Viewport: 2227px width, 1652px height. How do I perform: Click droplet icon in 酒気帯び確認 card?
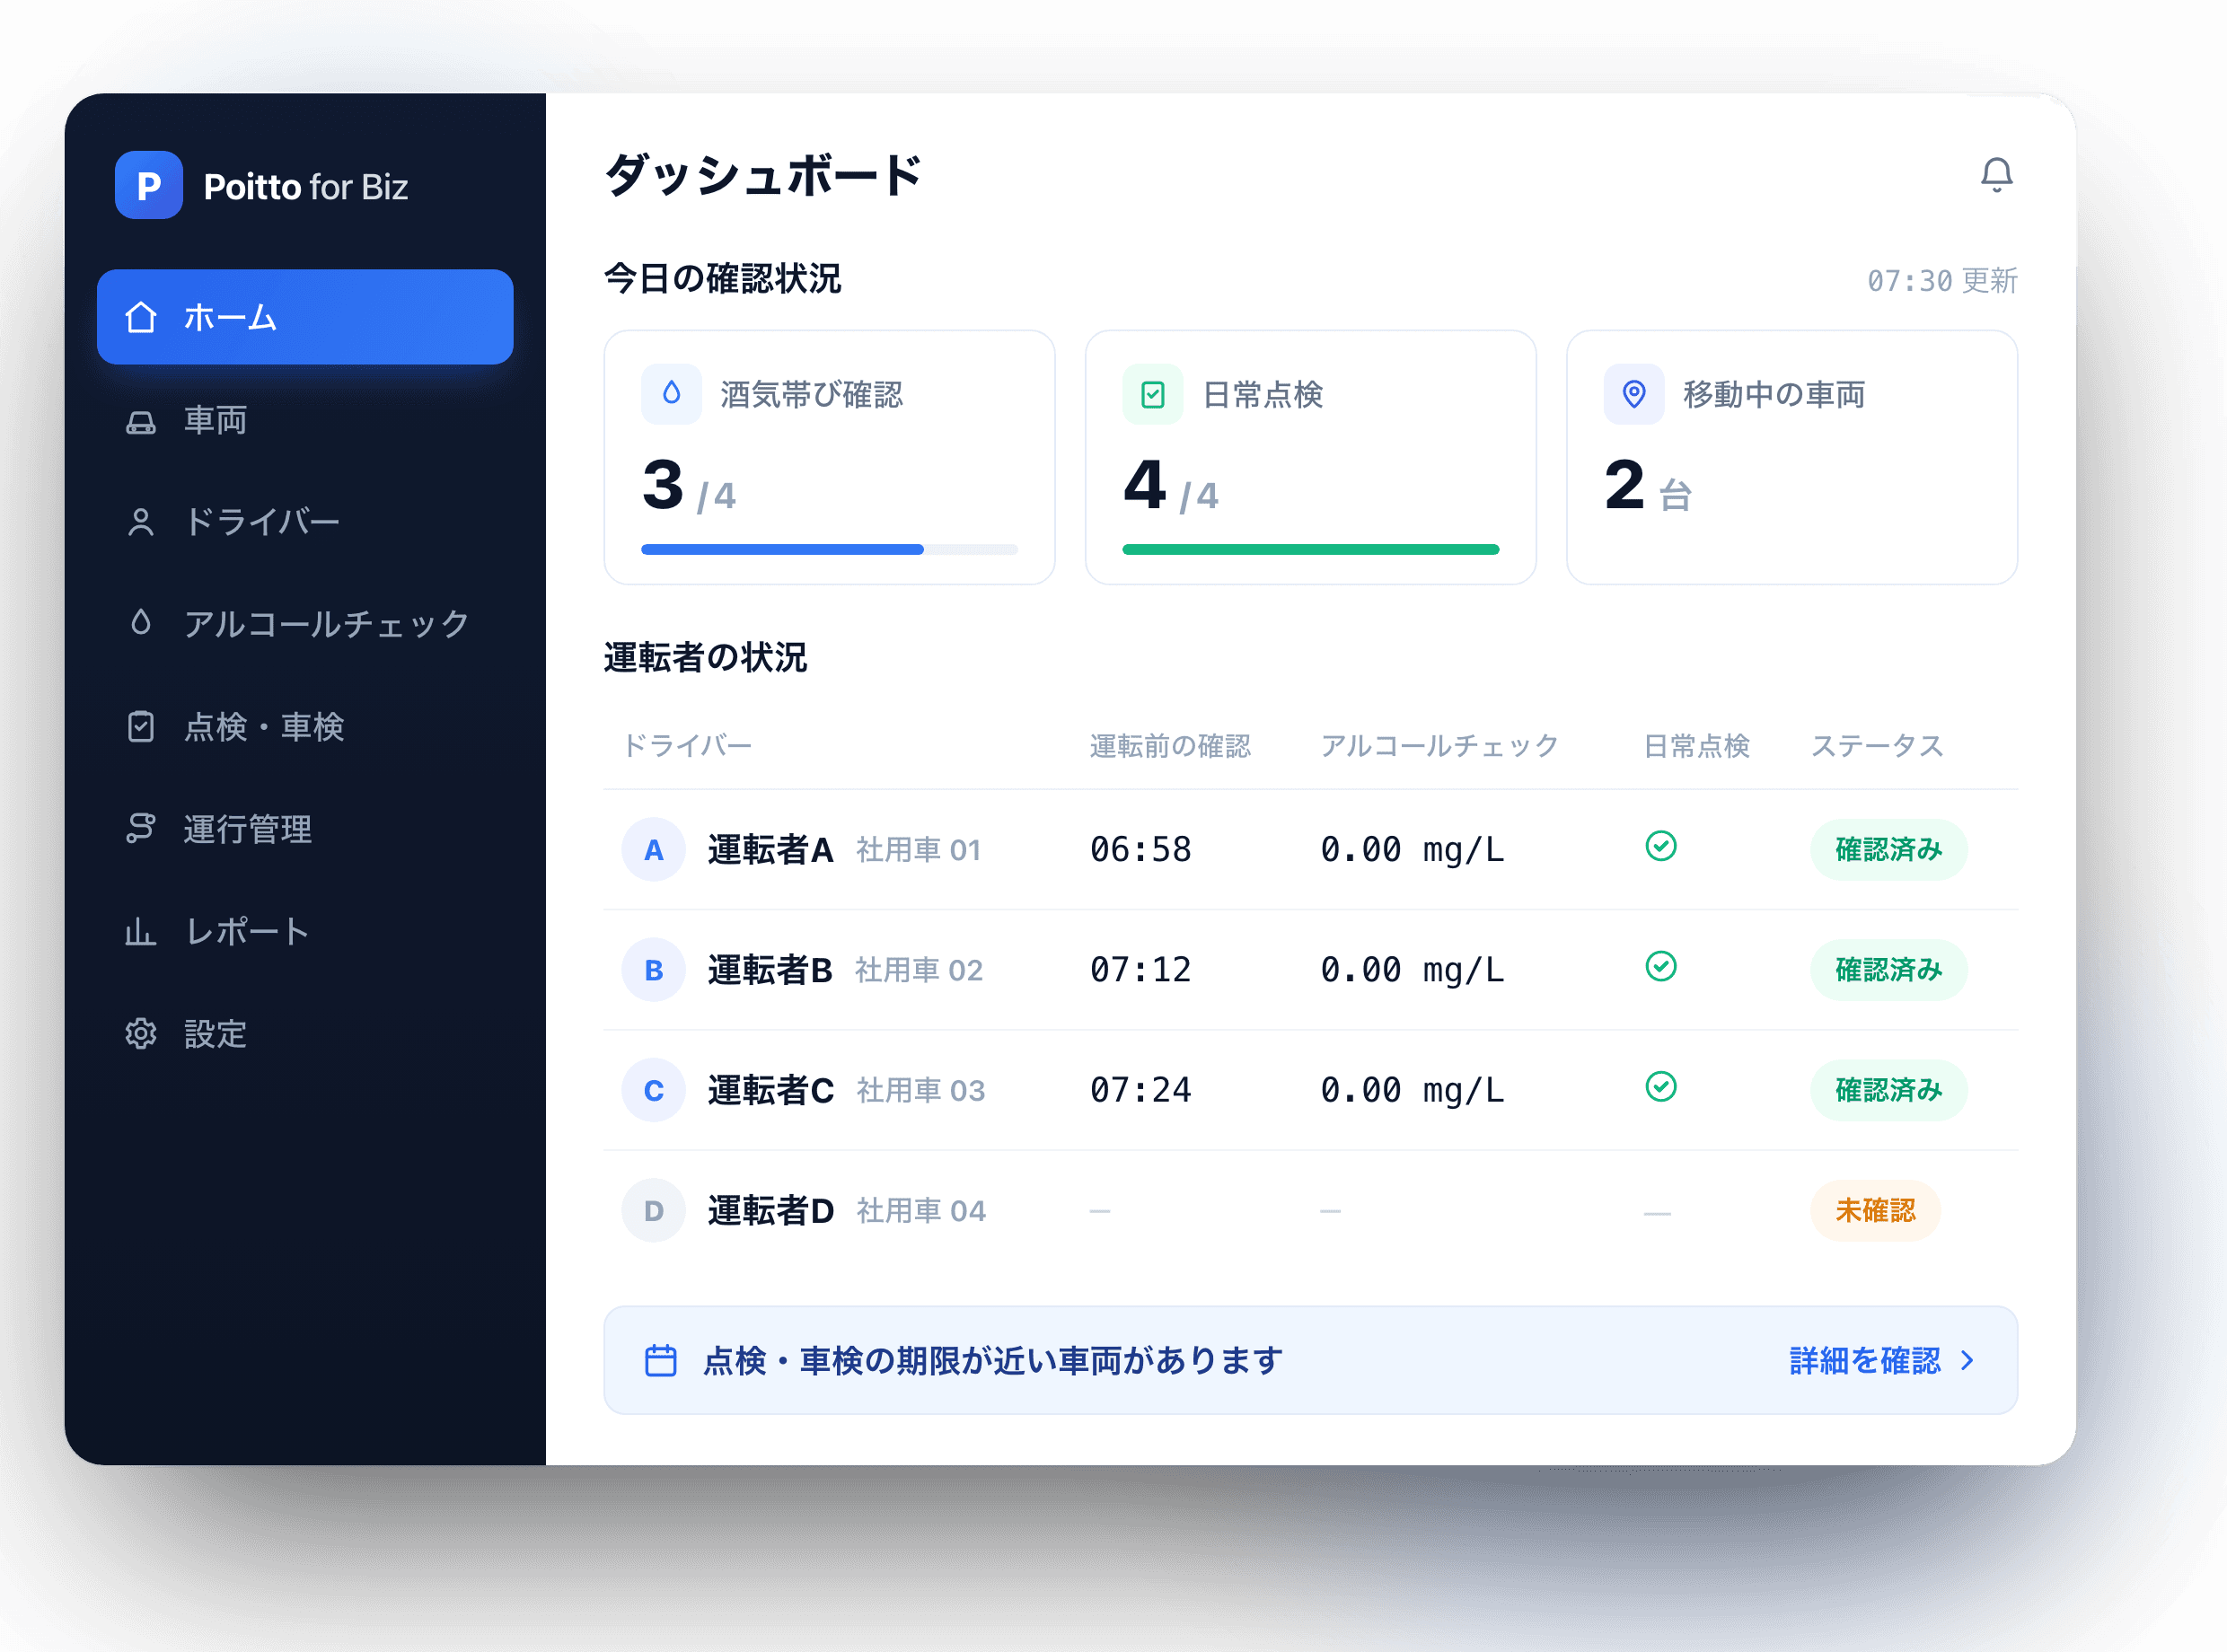(671, 394)
